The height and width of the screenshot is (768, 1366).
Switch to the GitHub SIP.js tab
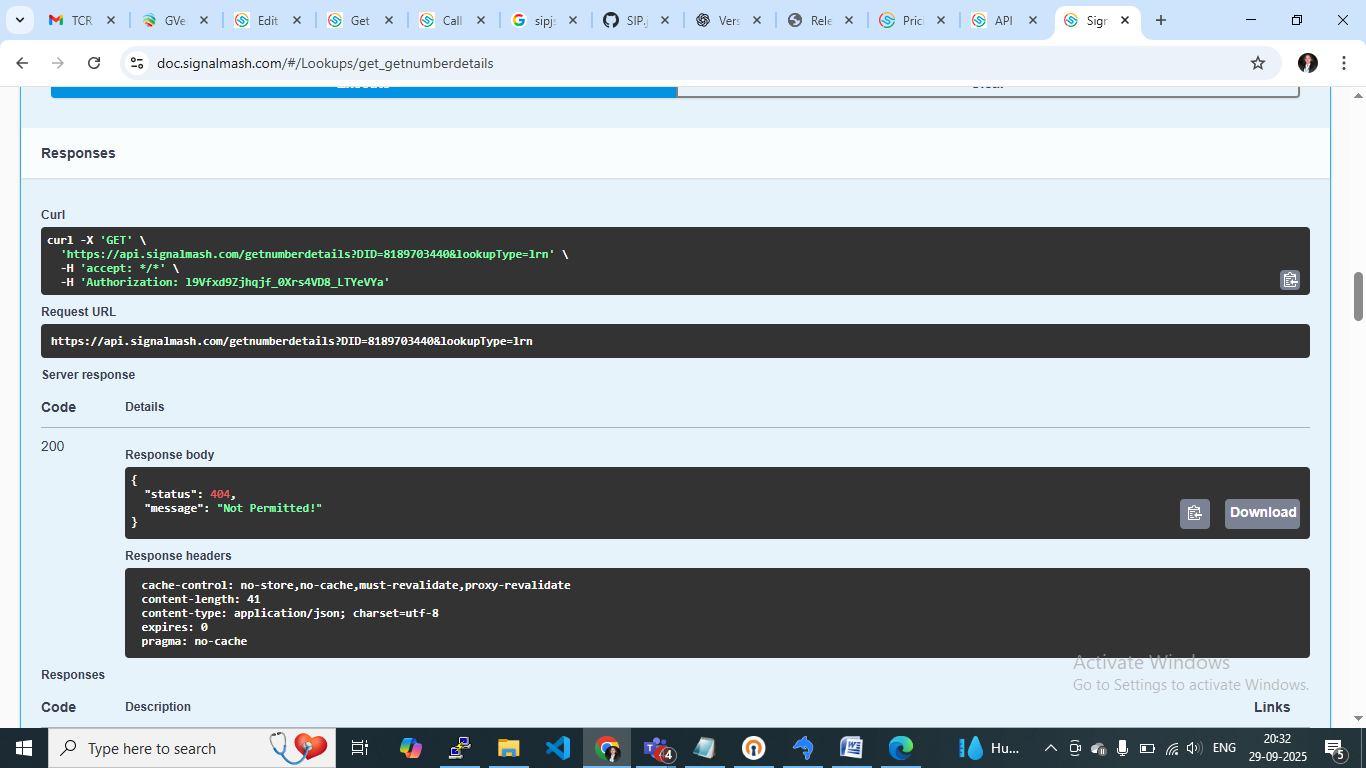pos(626,20)
